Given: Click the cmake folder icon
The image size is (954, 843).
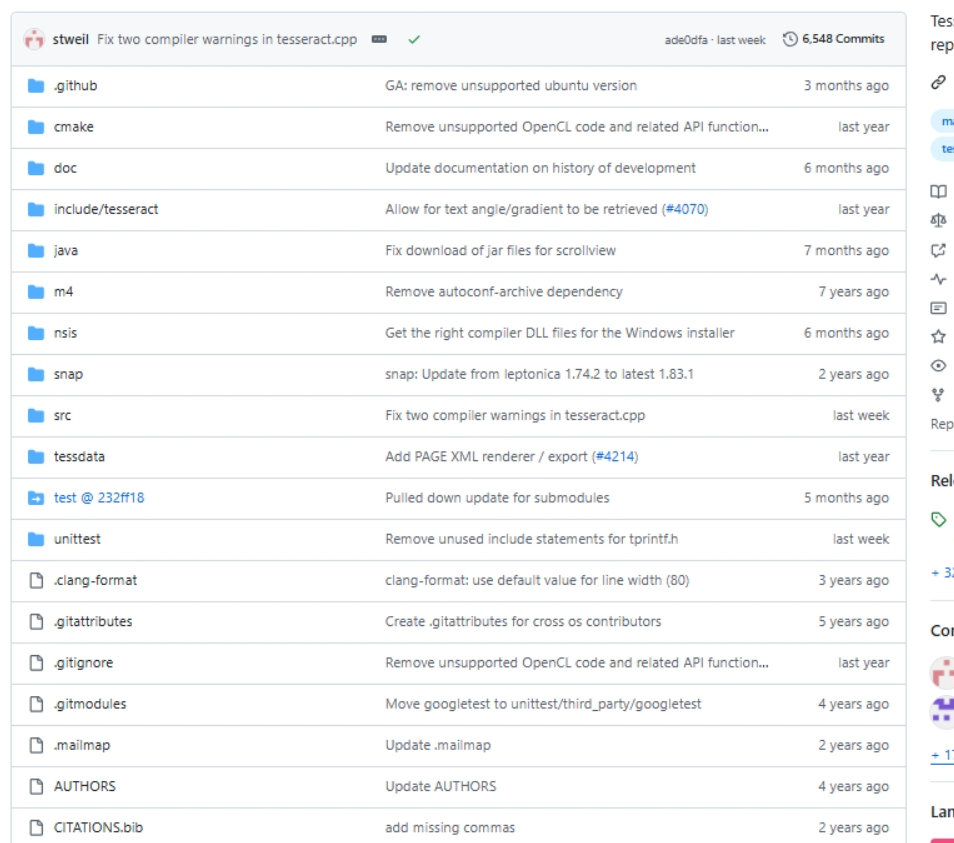Looking at the screenshot, I should pyautogui.click(x=36, y=127).
